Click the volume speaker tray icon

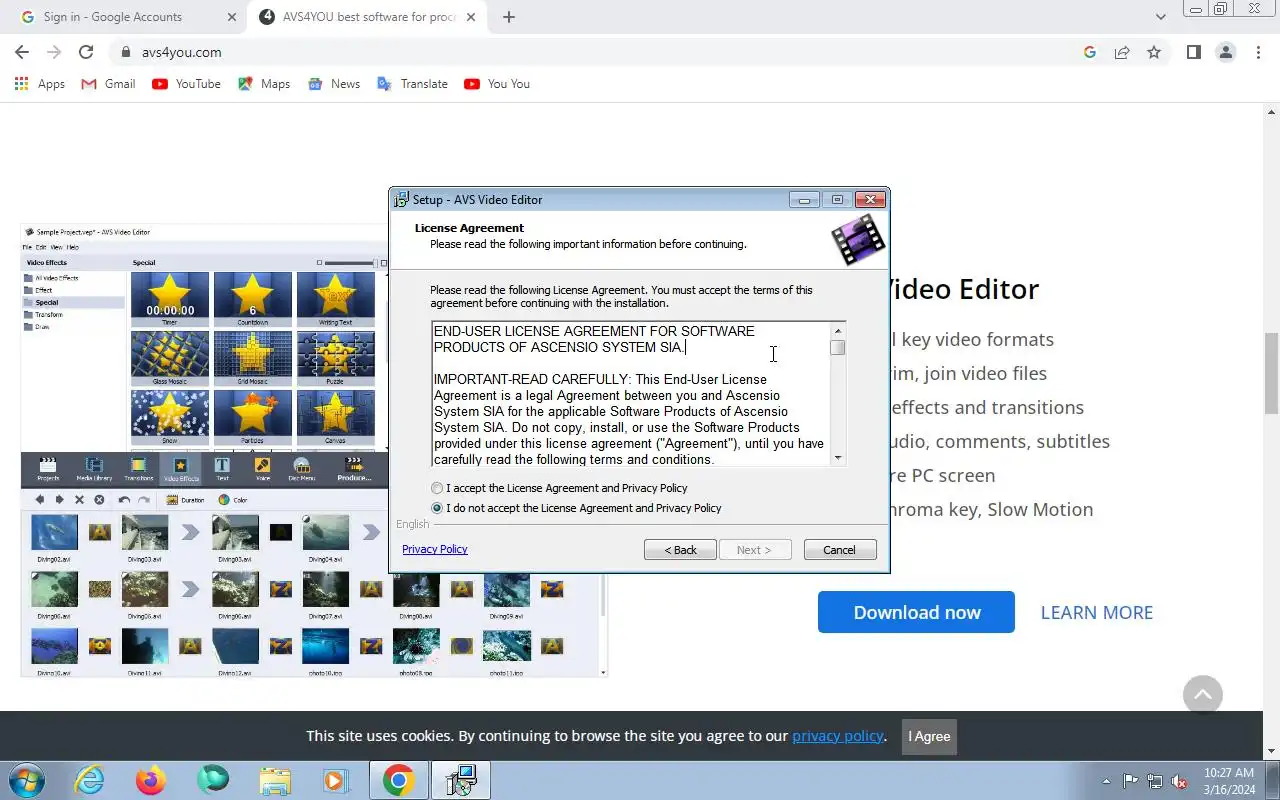coord(1180,781)
